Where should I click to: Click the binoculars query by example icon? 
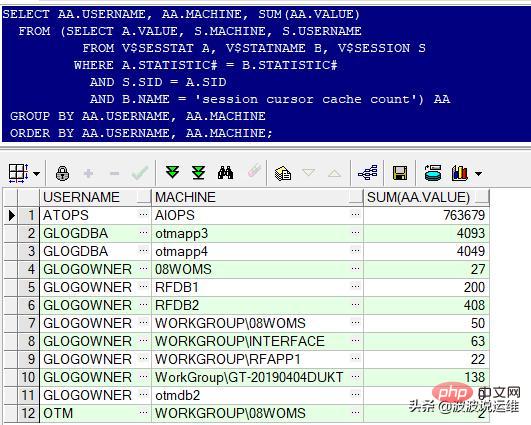pos(225,173)
